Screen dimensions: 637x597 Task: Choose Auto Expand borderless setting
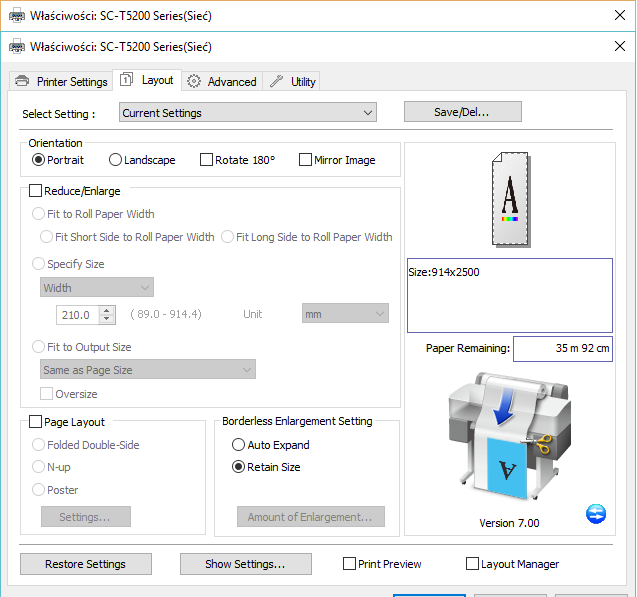(238, 445)
